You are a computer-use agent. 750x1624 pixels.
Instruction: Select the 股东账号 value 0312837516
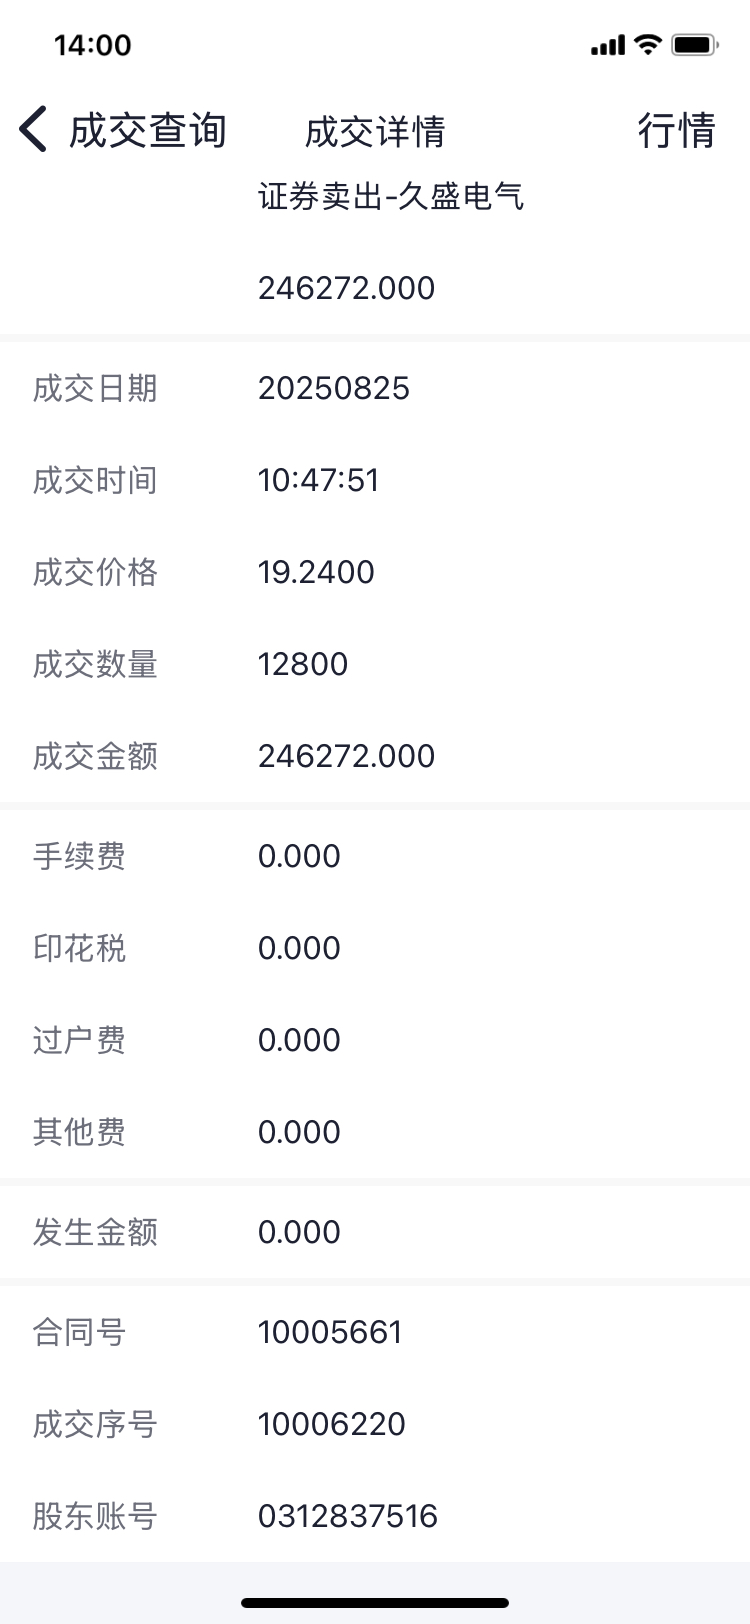coord(348,1516)
